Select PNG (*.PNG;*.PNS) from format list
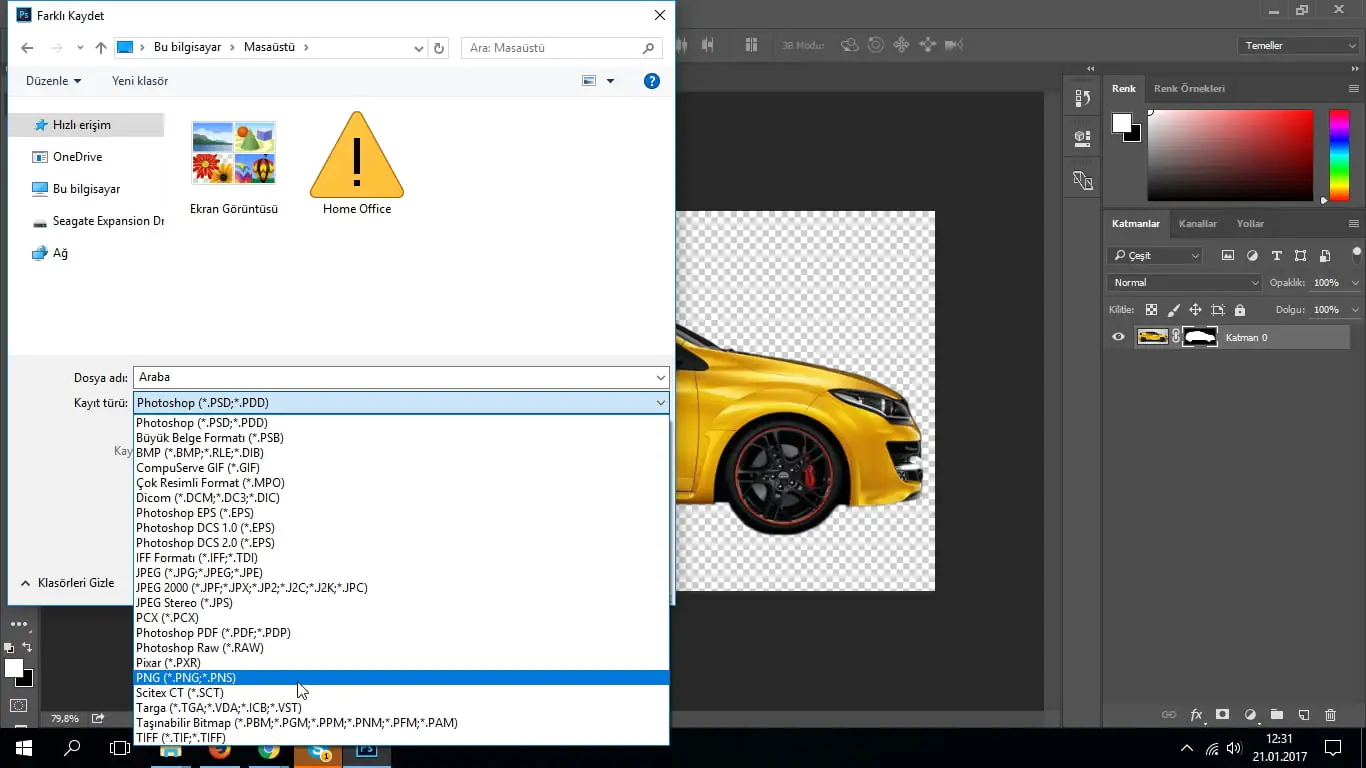The image size is (1366, 768). point(186,678)
